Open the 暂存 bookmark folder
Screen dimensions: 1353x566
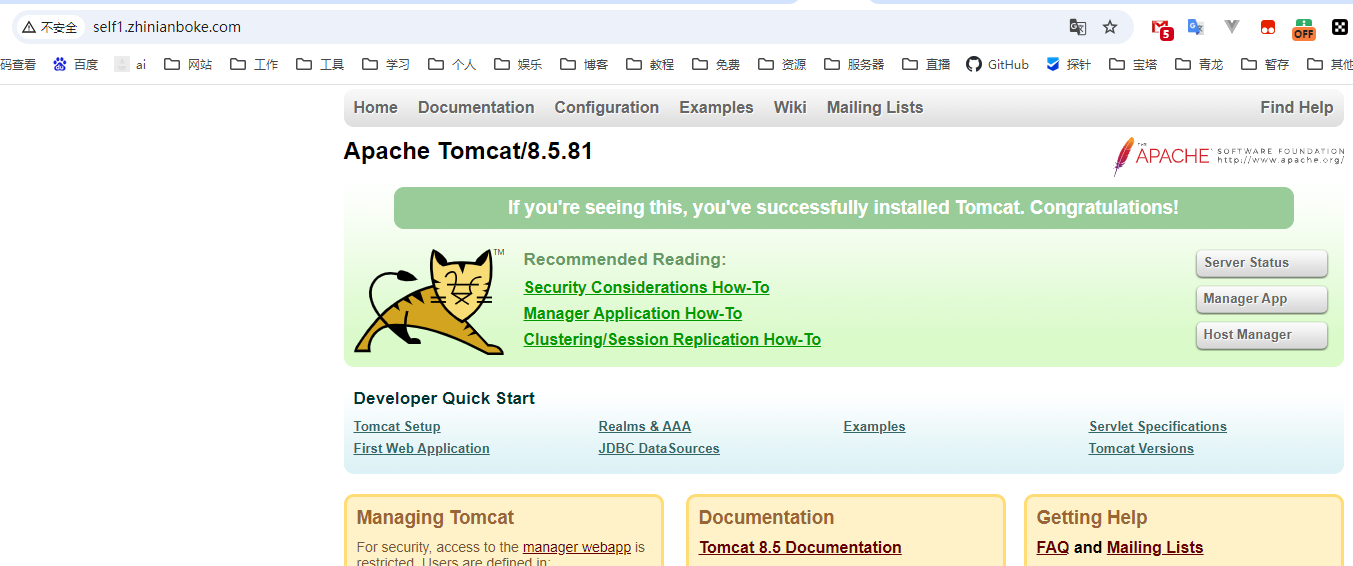(x=1265, y=64)
